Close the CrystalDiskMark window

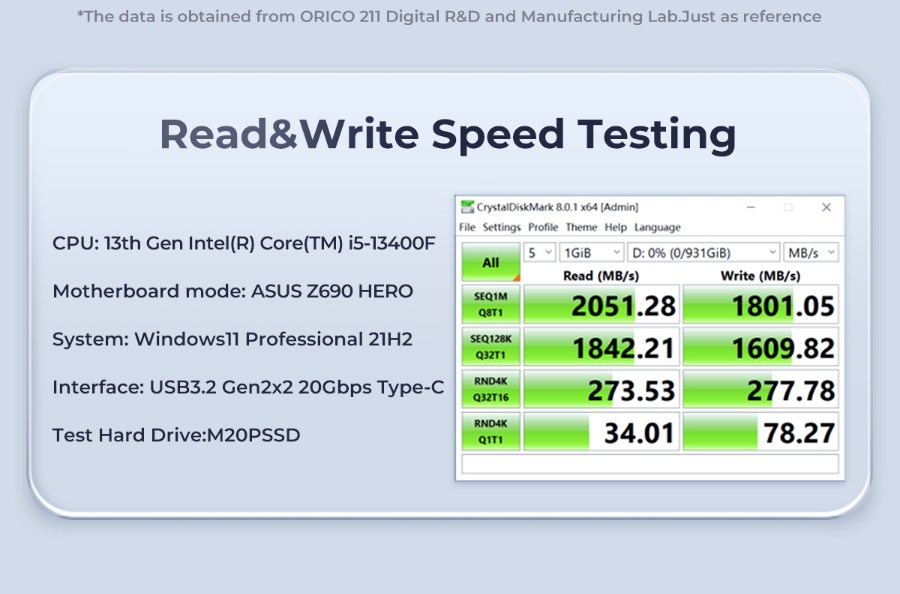pos(826,207)
